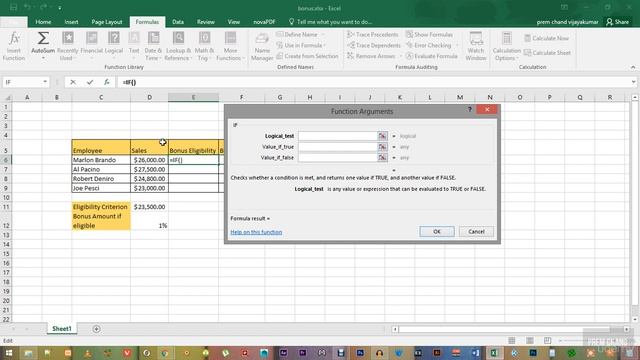Click Use in Formula option

coord(302,45)
